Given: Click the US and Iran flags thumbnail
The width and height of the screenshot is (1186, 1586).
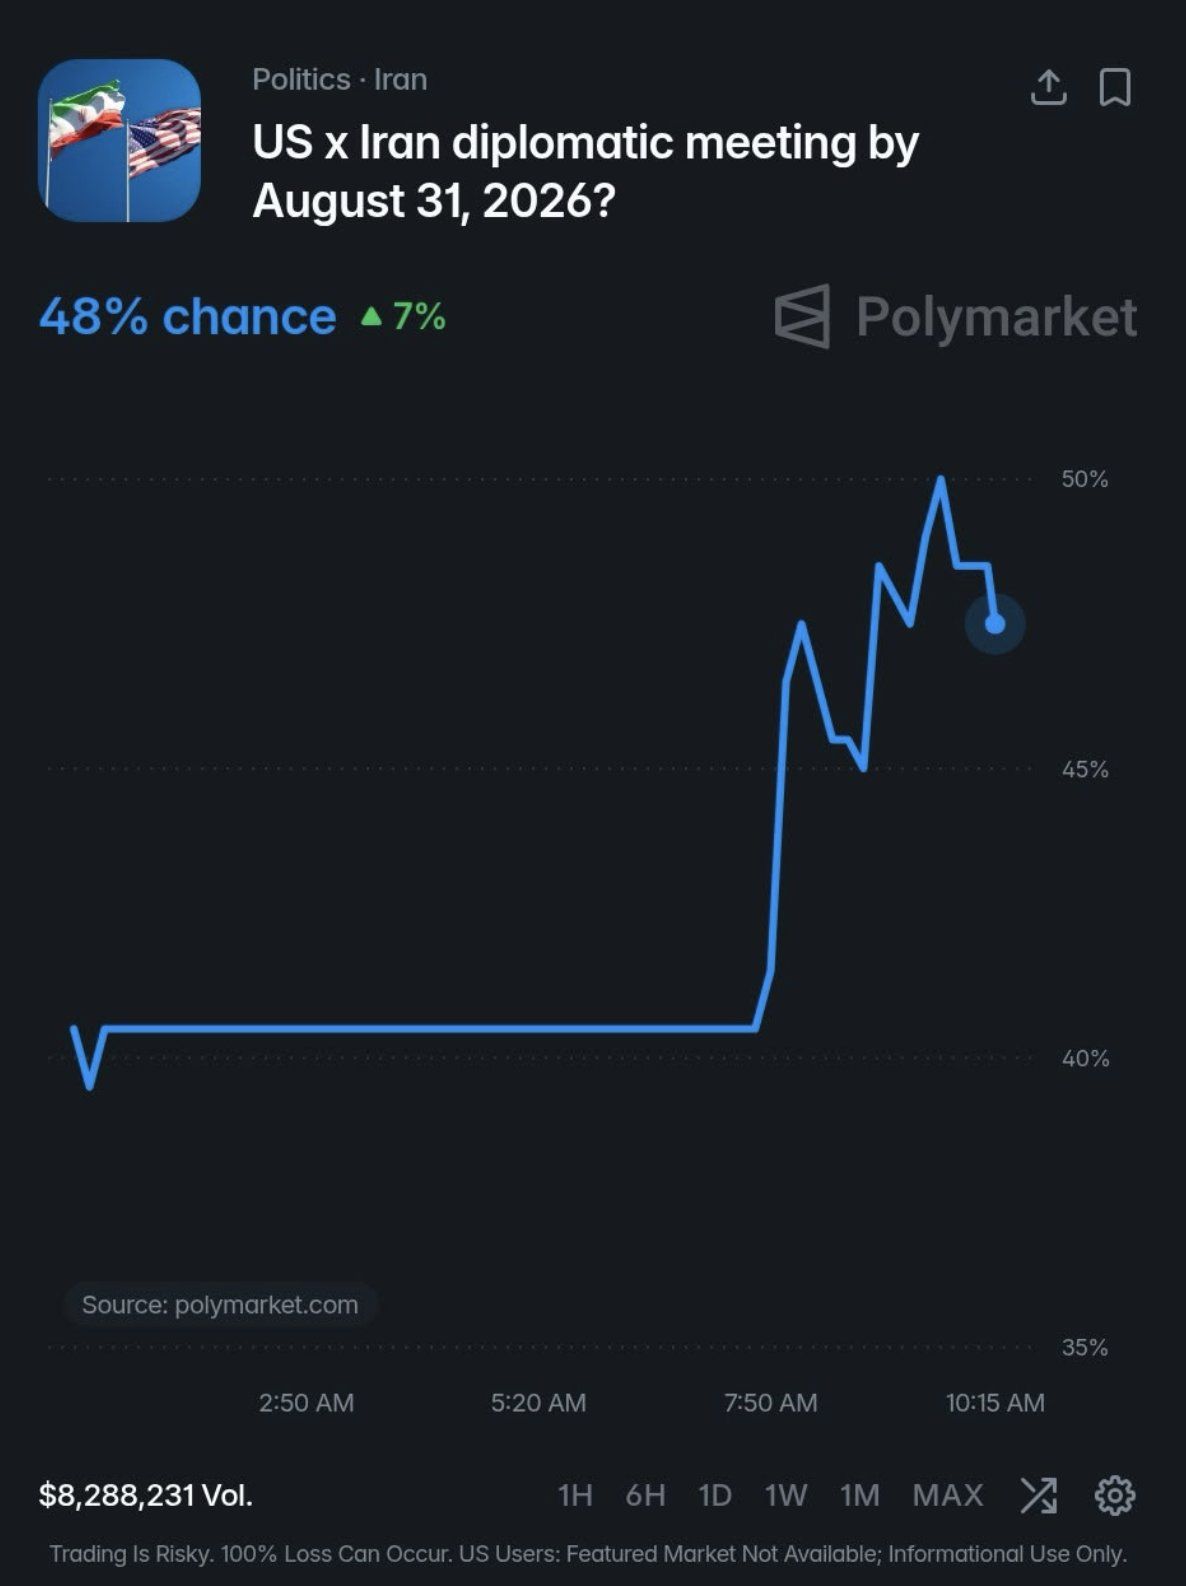Looking at the screenshot, I should pos(119,140).
